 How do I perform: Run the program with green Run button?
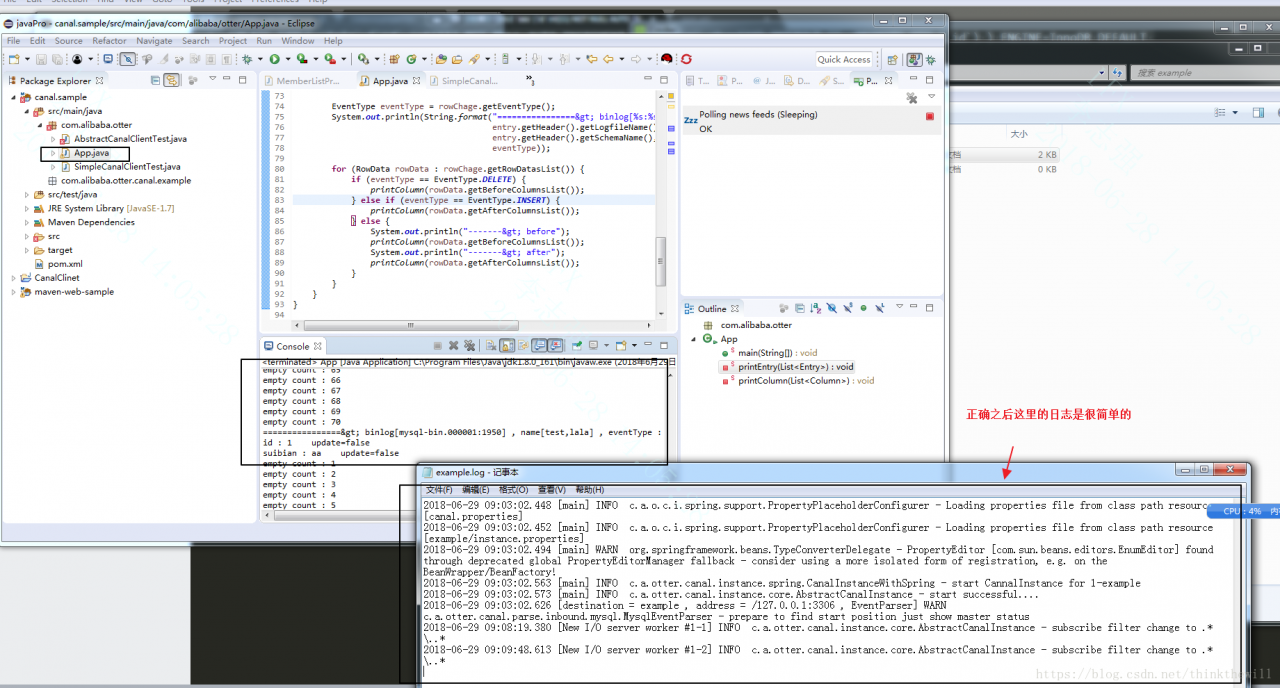[x=273, y=60]
